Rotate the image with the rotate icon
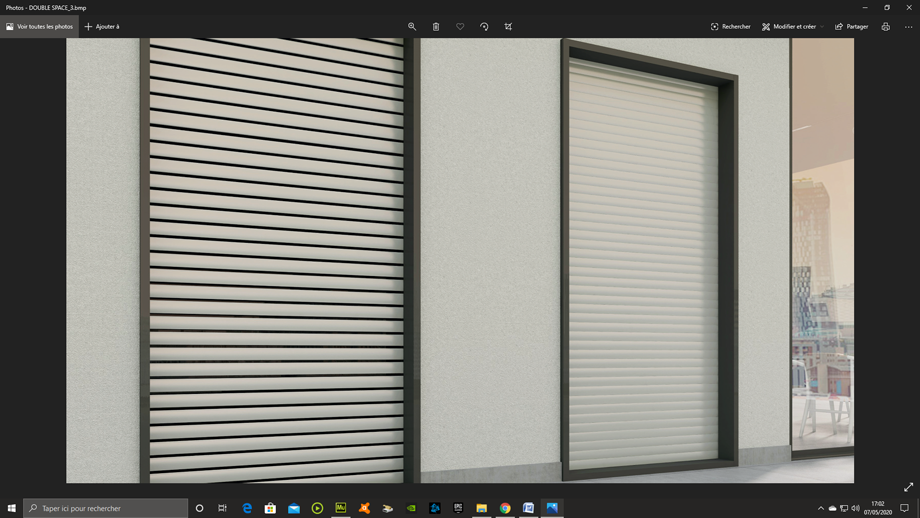The image size is (920, 518). pos(484,27)
